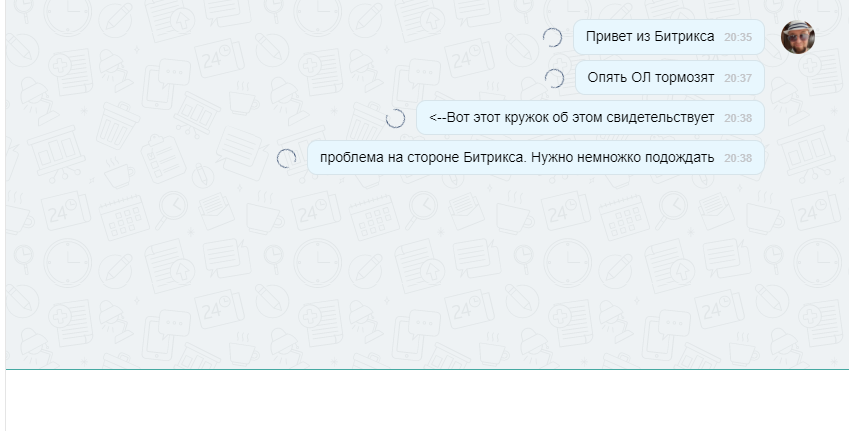Viewport: 849px width, 431px height.
Task: Click the loading spinner beside 'Привет из Битрикса'
Action: (552, 37)
